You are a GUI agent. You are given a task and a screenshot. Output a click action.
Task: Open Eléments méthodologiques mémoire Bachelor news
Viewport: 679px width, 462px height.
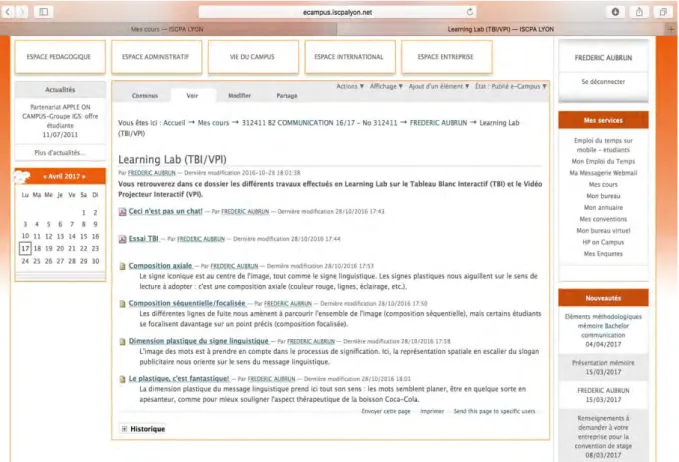[603, 331]
